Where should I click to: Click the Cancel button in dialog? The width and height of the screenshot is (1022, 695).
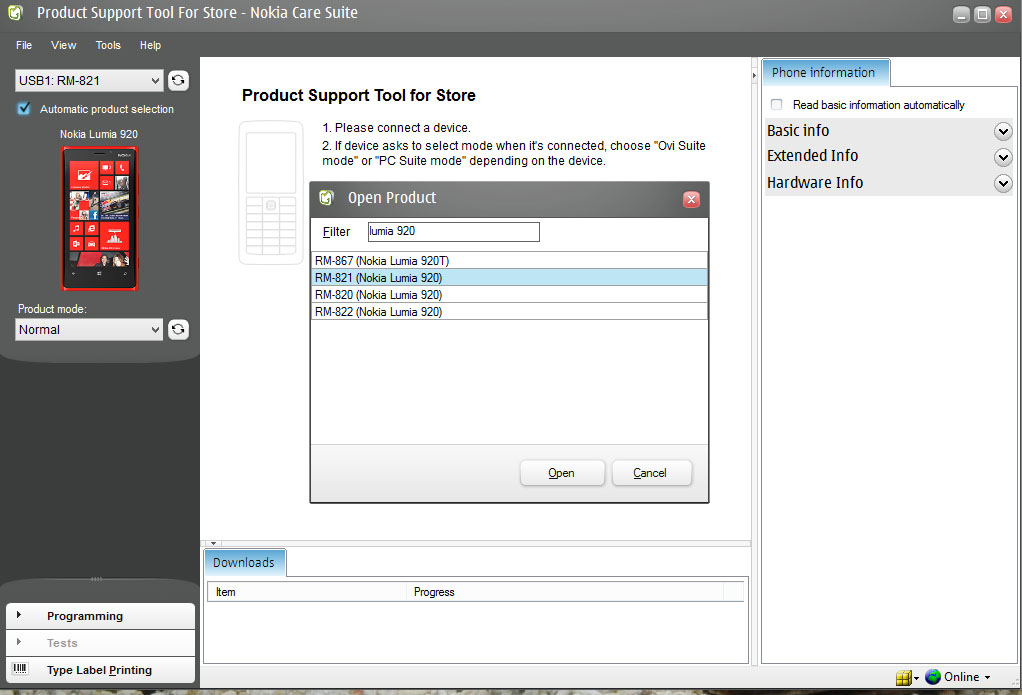click(651, 473)
